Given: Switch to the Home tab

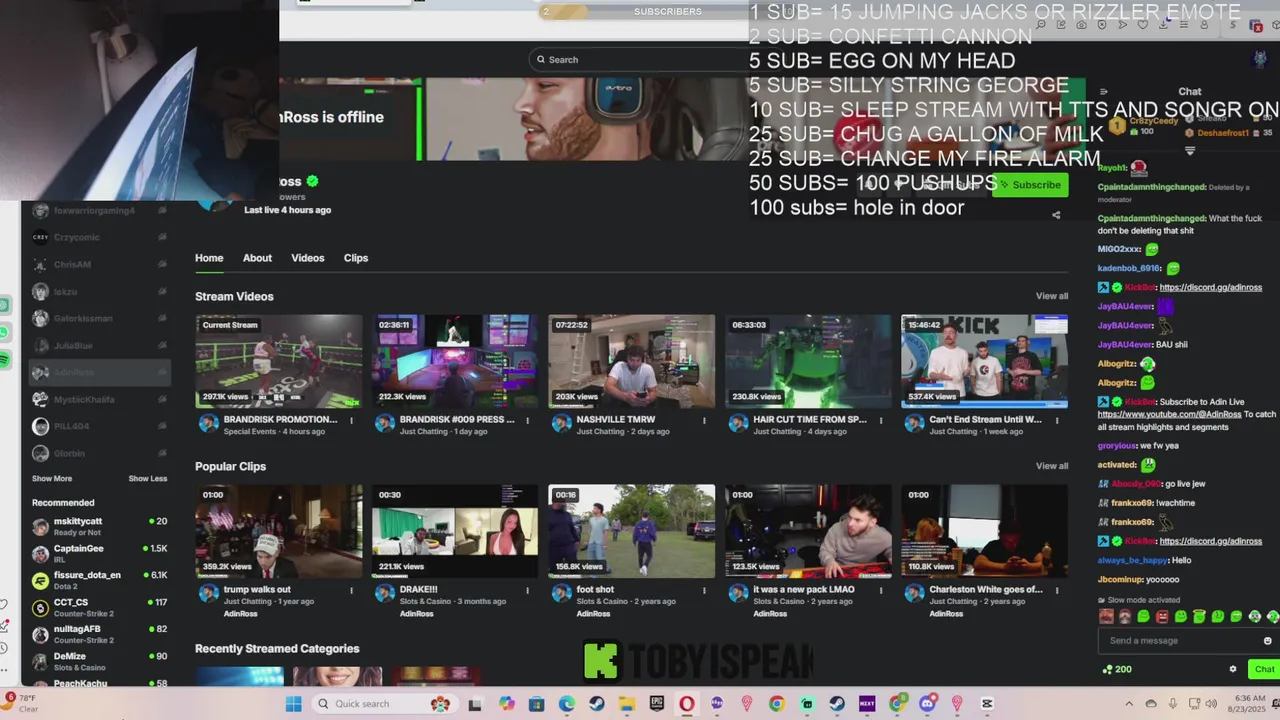Looking at the screenshot, I should coord(209,258).
